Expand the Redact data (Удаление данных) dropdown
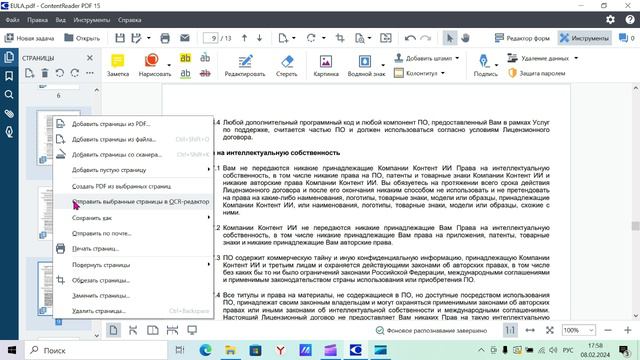Image resolution: width=640 pixels, height=360 pixels. click(x=576, y=58)
